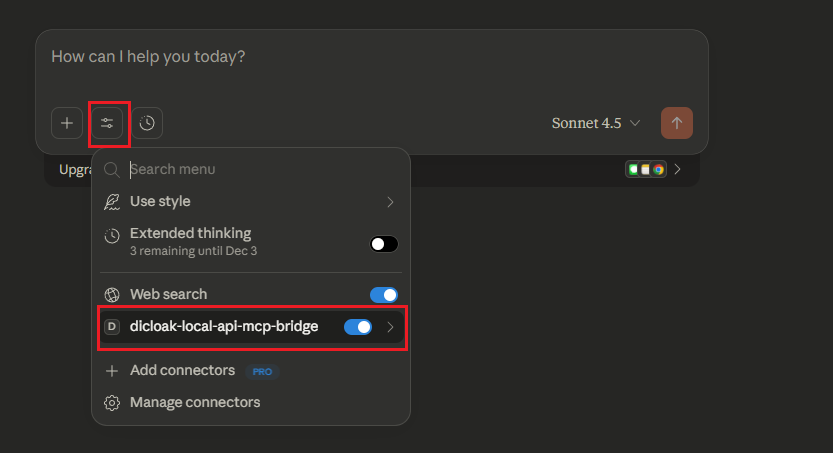Click the Web search globe icon
Viewport: 833px width, 453px height.
click(x=112, y=295)
